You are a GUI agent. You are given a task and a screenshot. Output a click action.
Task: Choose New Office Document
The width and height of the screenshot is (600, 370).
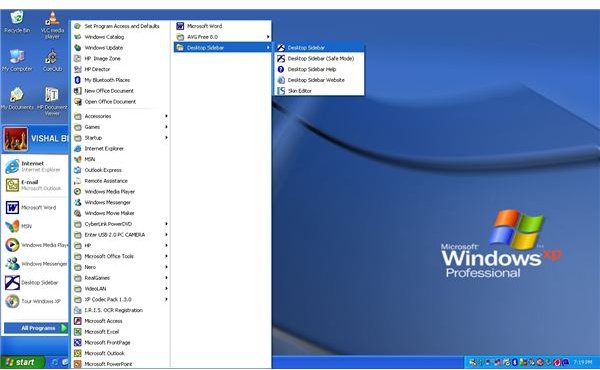point(121,91)
